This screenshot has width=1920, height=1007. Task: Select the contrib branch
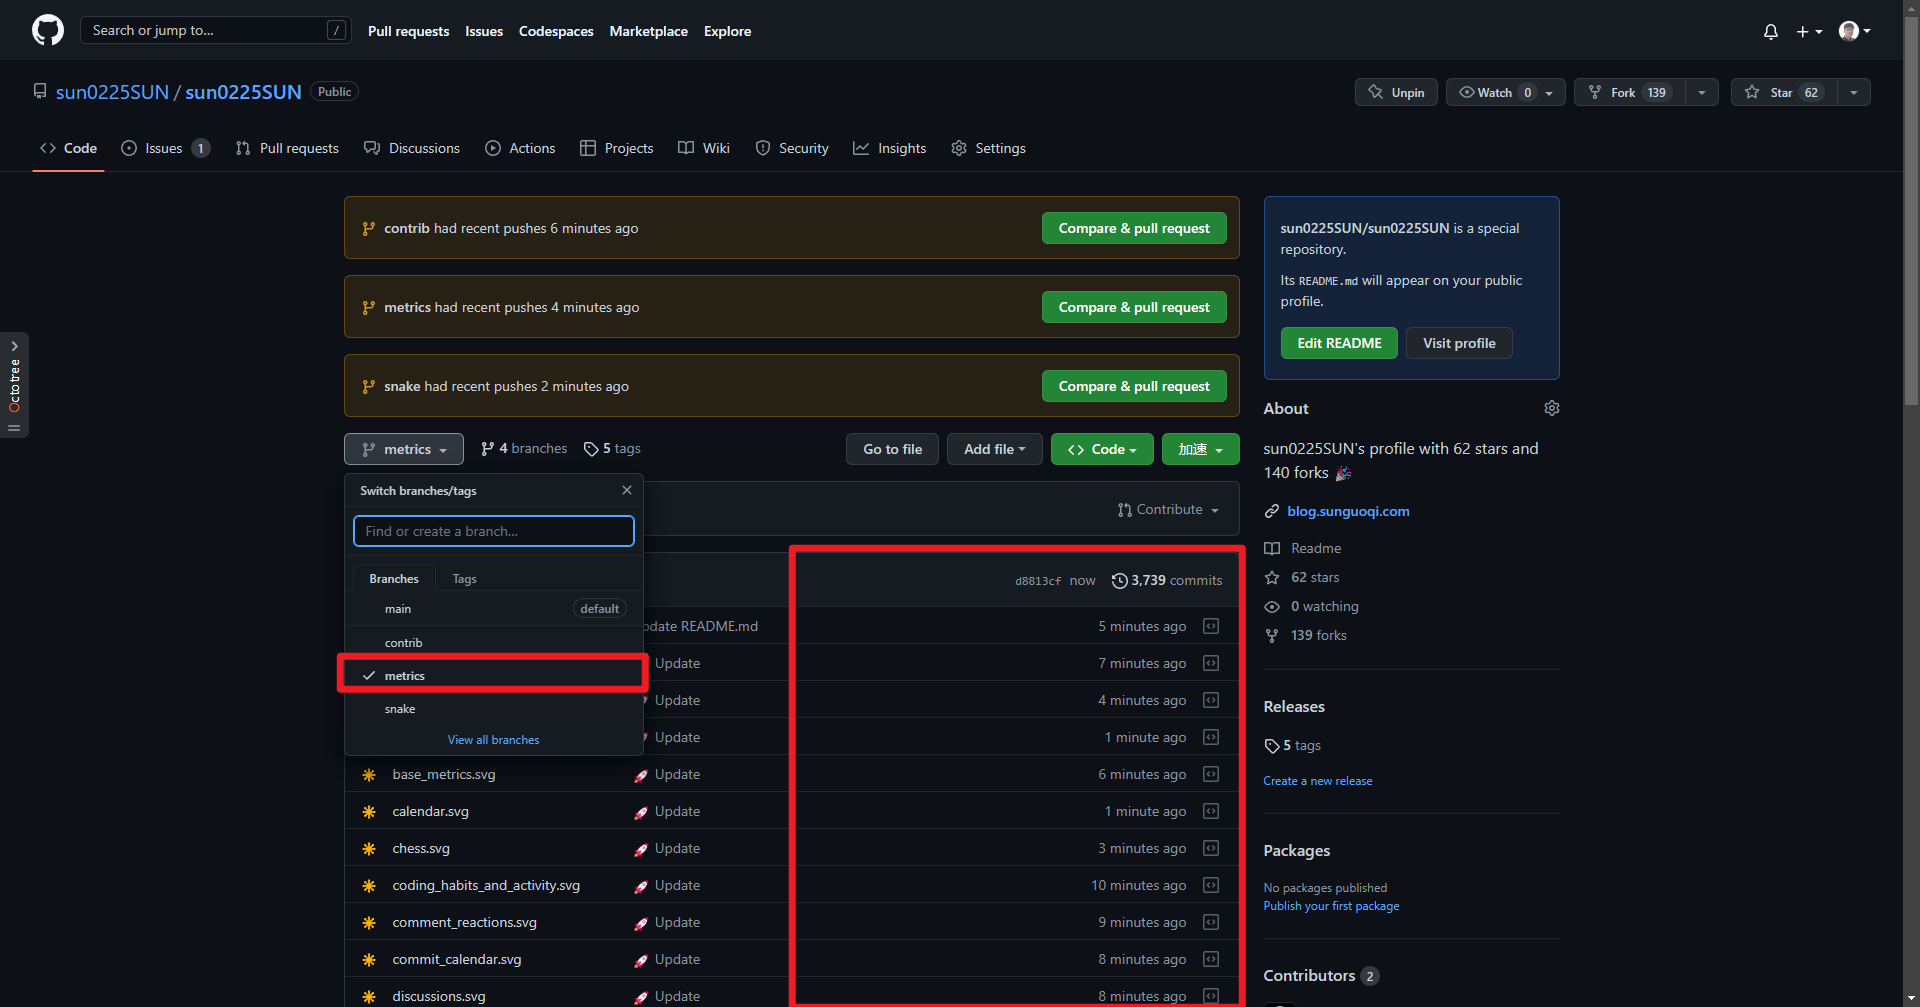(494, 643)
